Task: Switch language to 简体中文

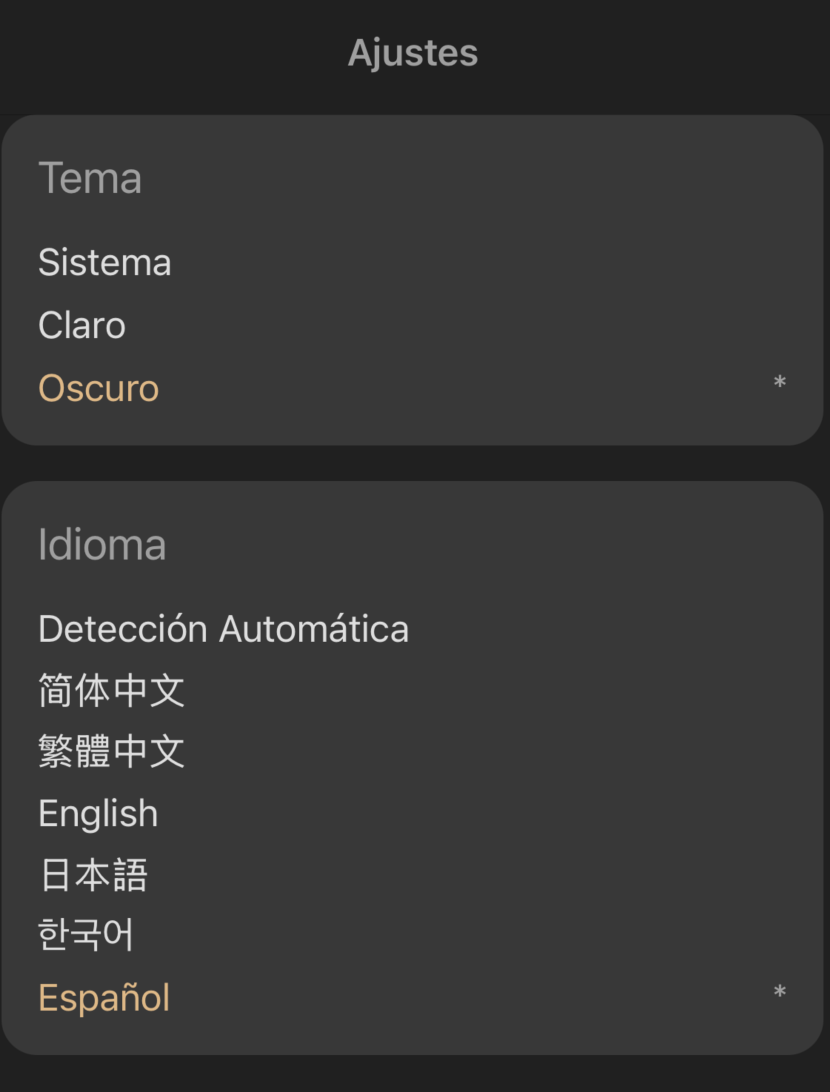Action: 111,691
